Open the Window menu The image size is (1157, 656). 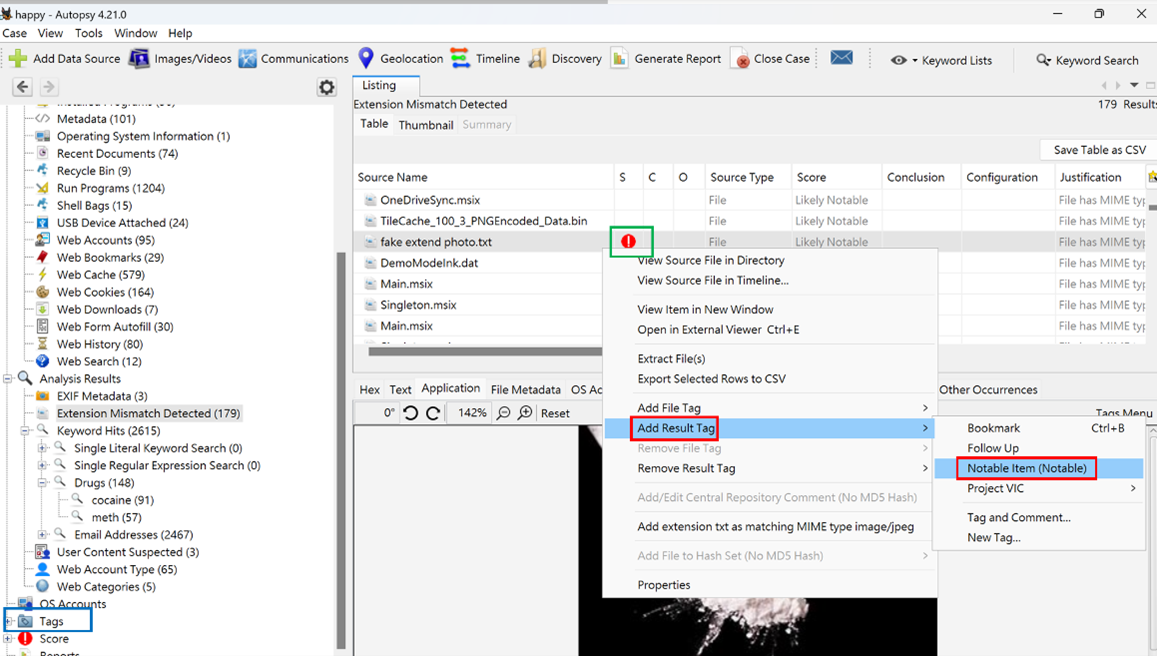pyautogui.click(x=136, y=33)
